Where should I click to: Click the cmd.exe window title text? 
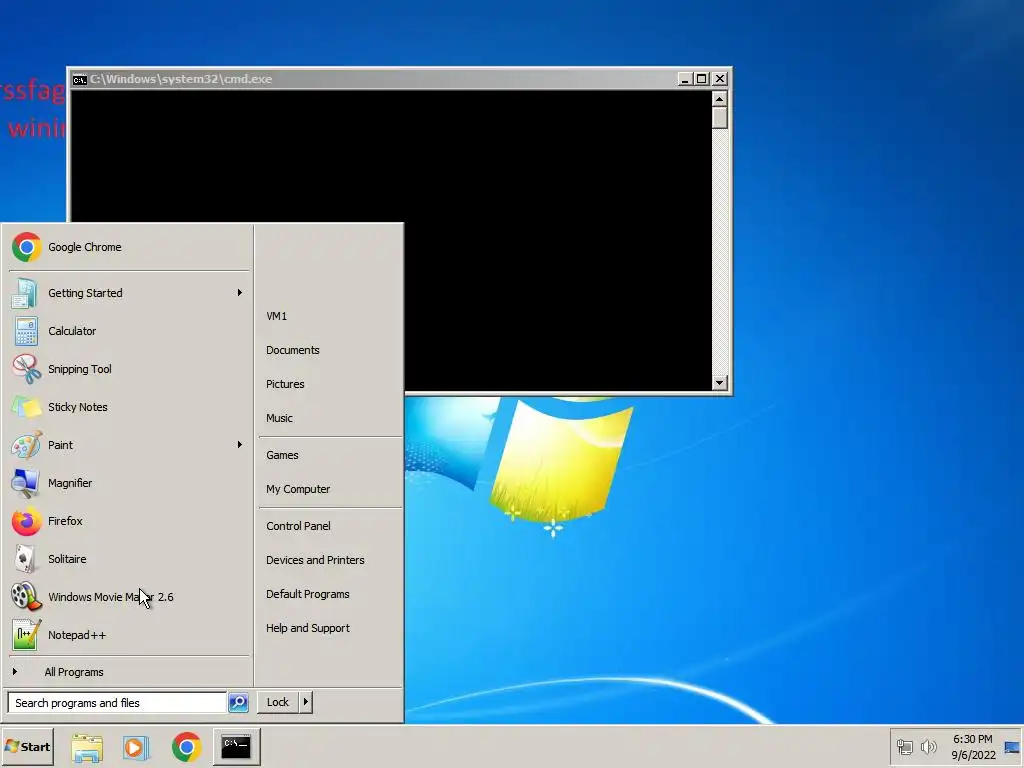pyautogui.click(x=181, y=79)
